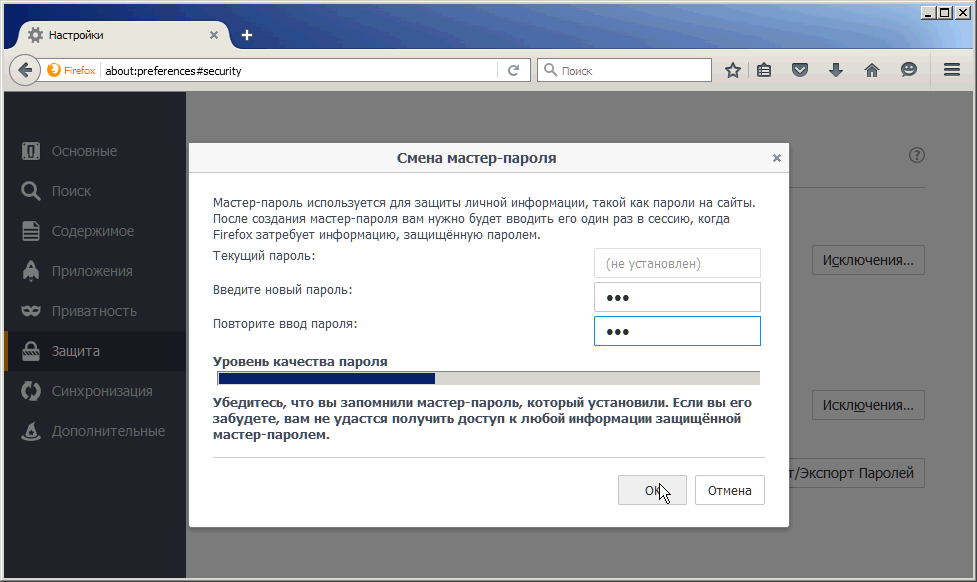This screenshot has width=977, height=582.
Task: Confirm with the OK button
Action: click(652, 490)
